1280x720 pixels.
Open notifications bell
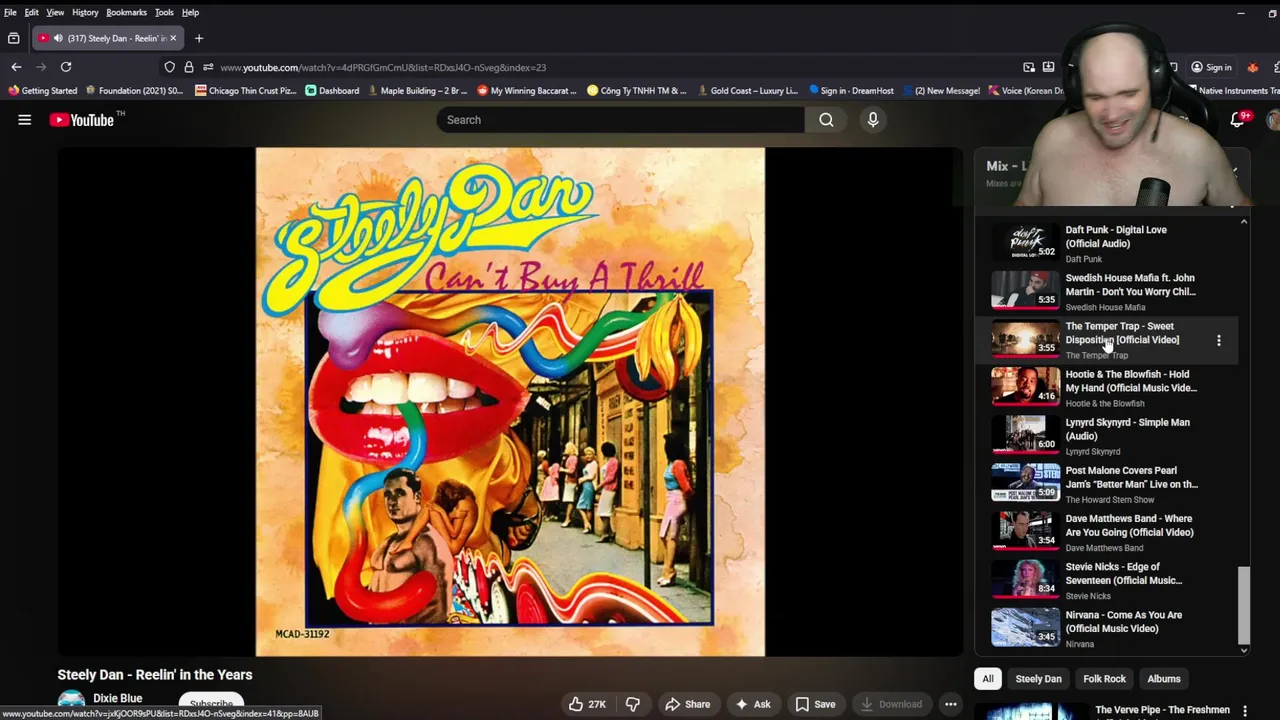(1238, 120)
